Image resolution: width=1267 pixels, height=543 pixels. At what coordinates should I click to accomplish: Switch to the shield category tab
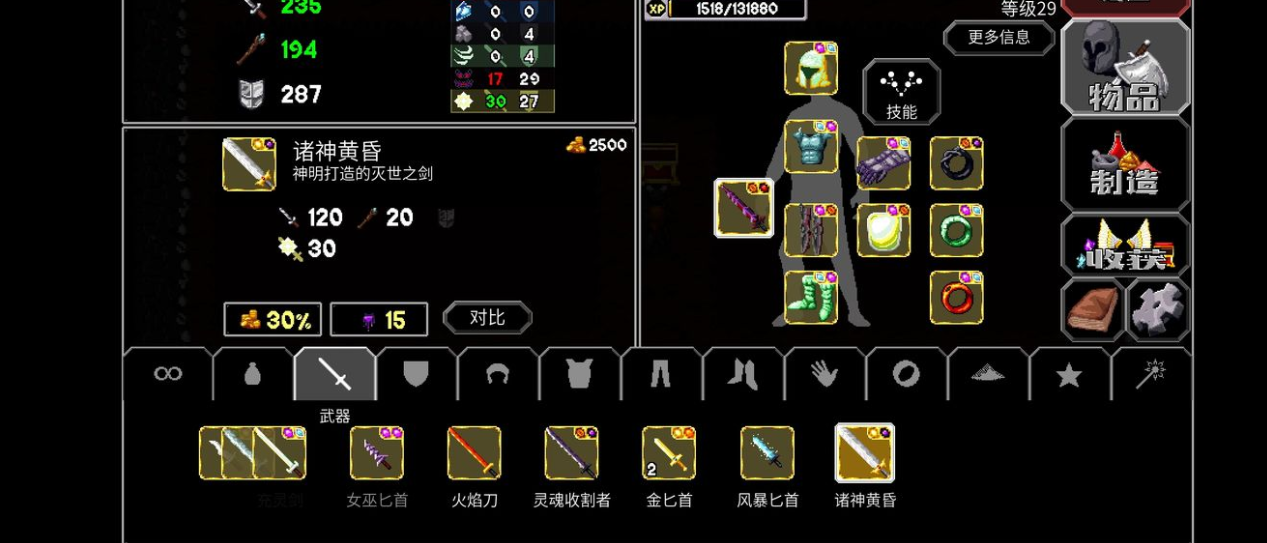416,375
